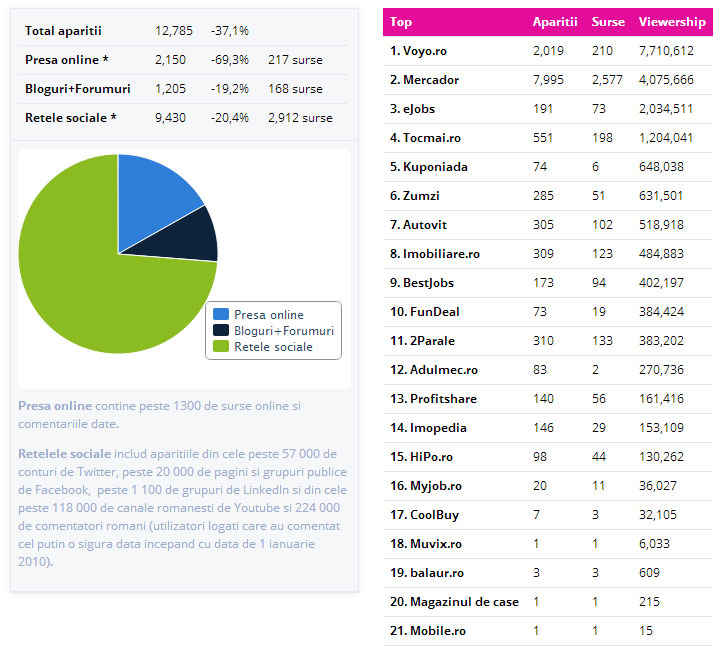Open the 15. HiPo.ro entry
This screenshot has width=723, height=653.
[x=421, y=457]
